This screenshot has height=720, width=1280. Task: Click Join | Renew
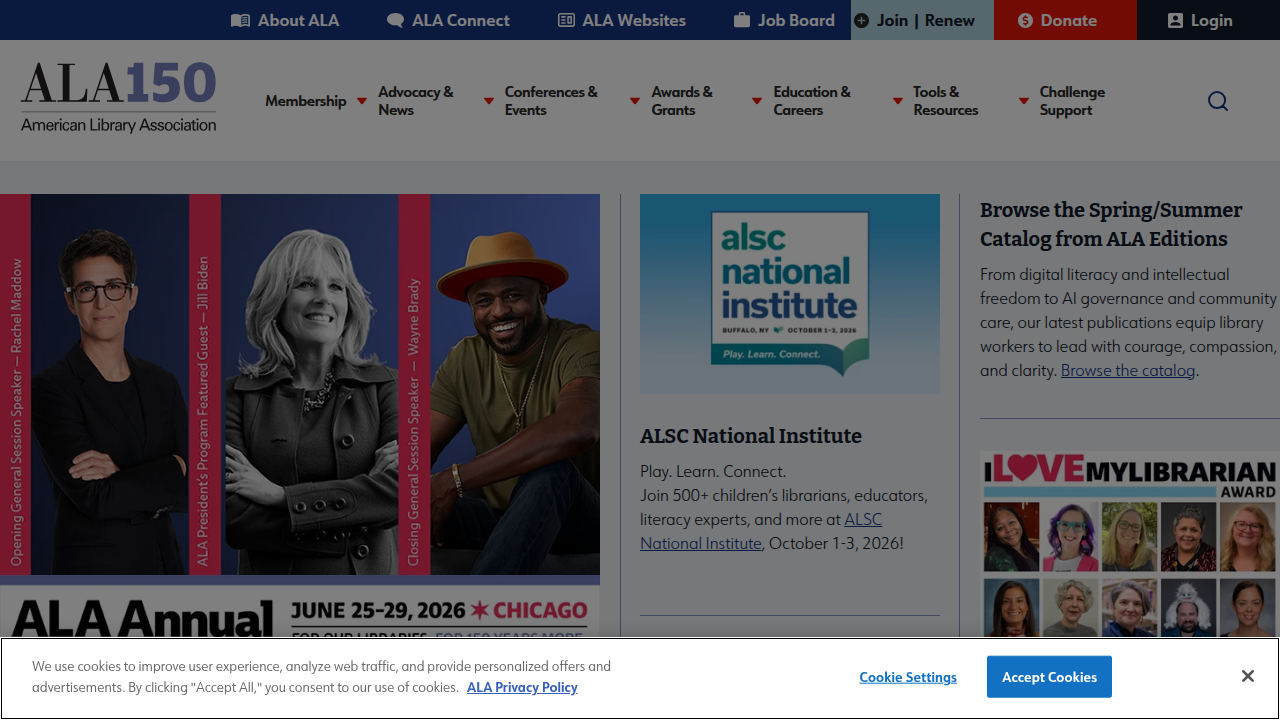922,20
